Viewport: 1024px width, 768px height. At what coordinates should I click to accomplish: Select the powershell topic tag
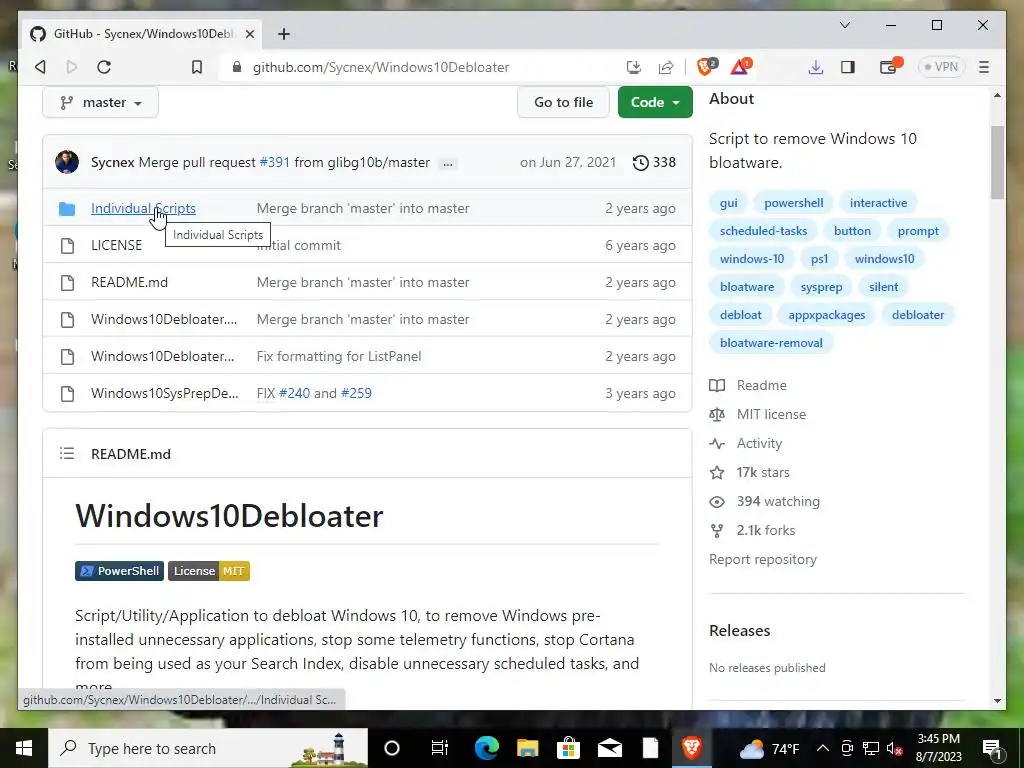[793, 203]
